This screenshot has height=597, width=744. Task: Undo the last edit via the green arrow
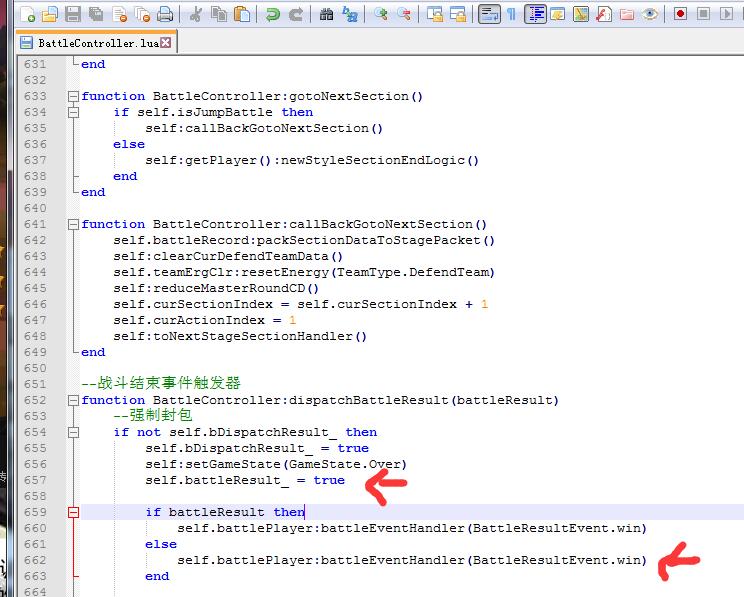(x=272, y=14)
